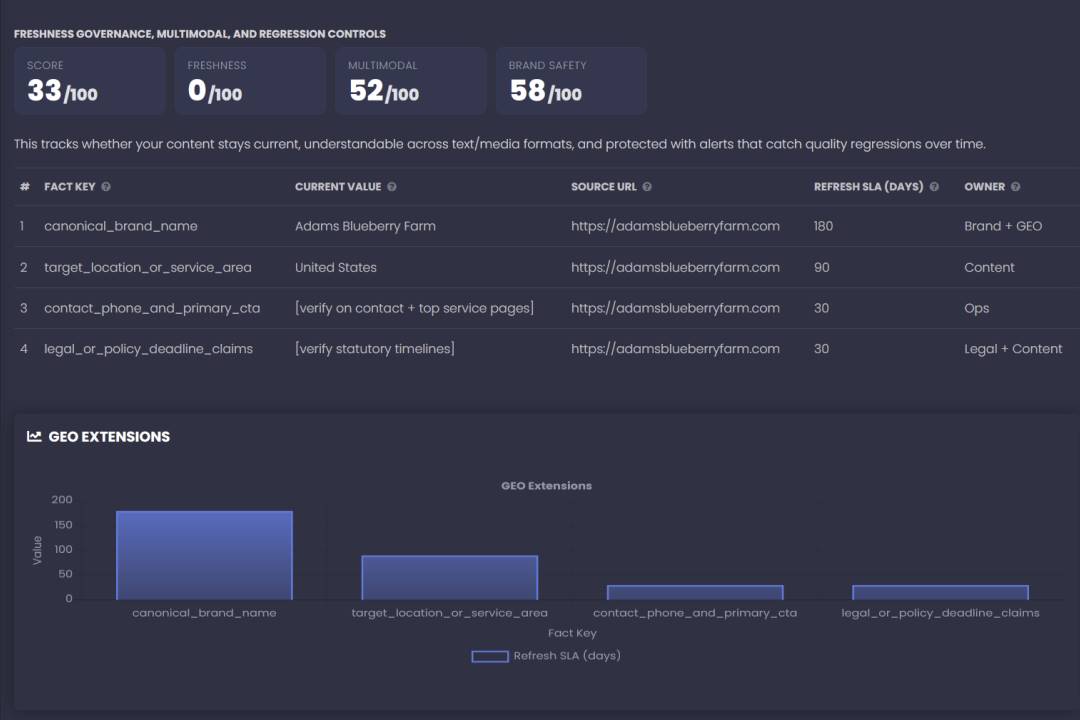Click chart icon beside GEO Extensions heading

tap(34, 436)
